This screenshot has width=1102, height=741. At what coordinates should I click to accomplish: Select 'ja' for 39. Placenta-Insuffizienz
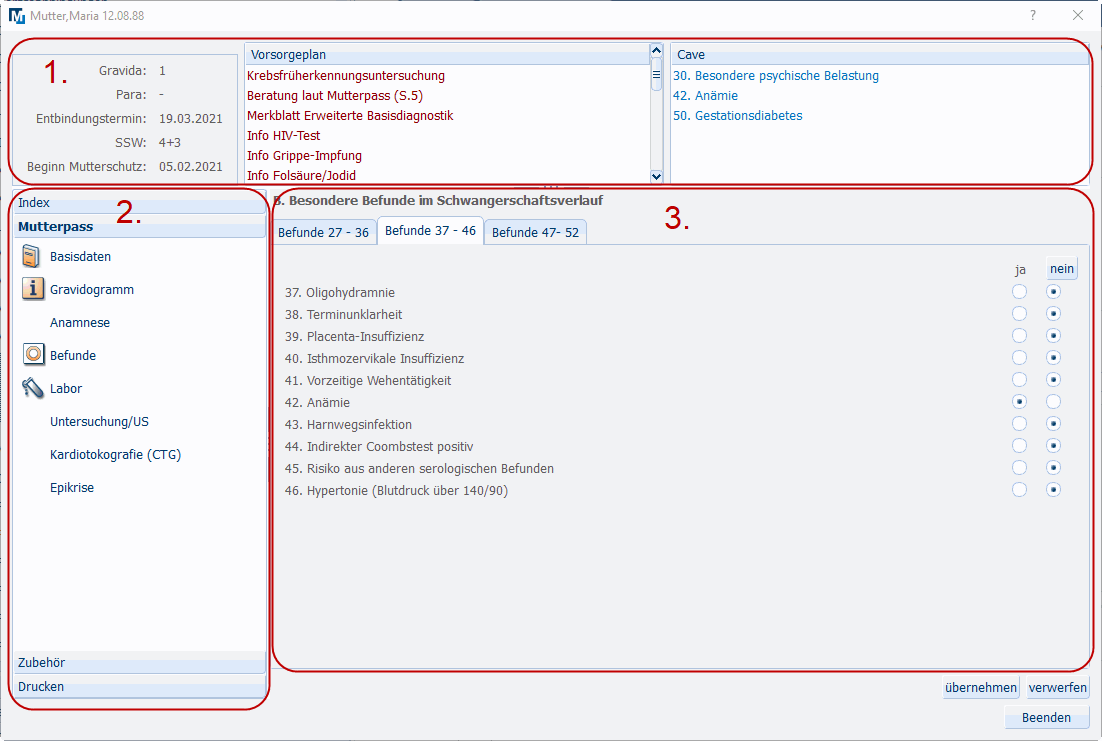tap(1019, 336)
